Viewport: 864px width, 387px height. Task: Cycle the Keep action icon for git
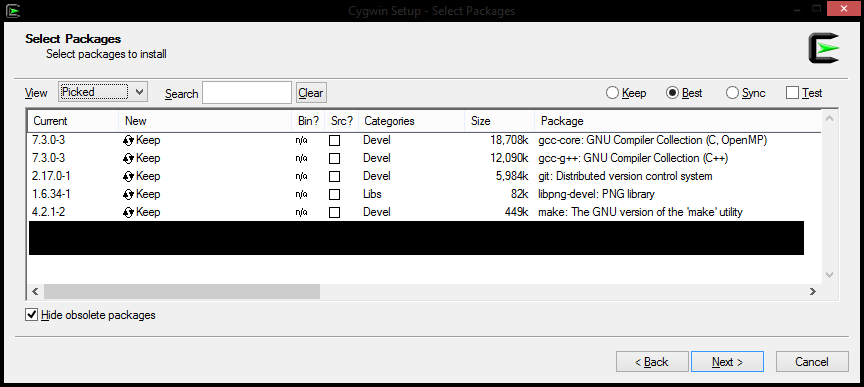coord(128,176)
